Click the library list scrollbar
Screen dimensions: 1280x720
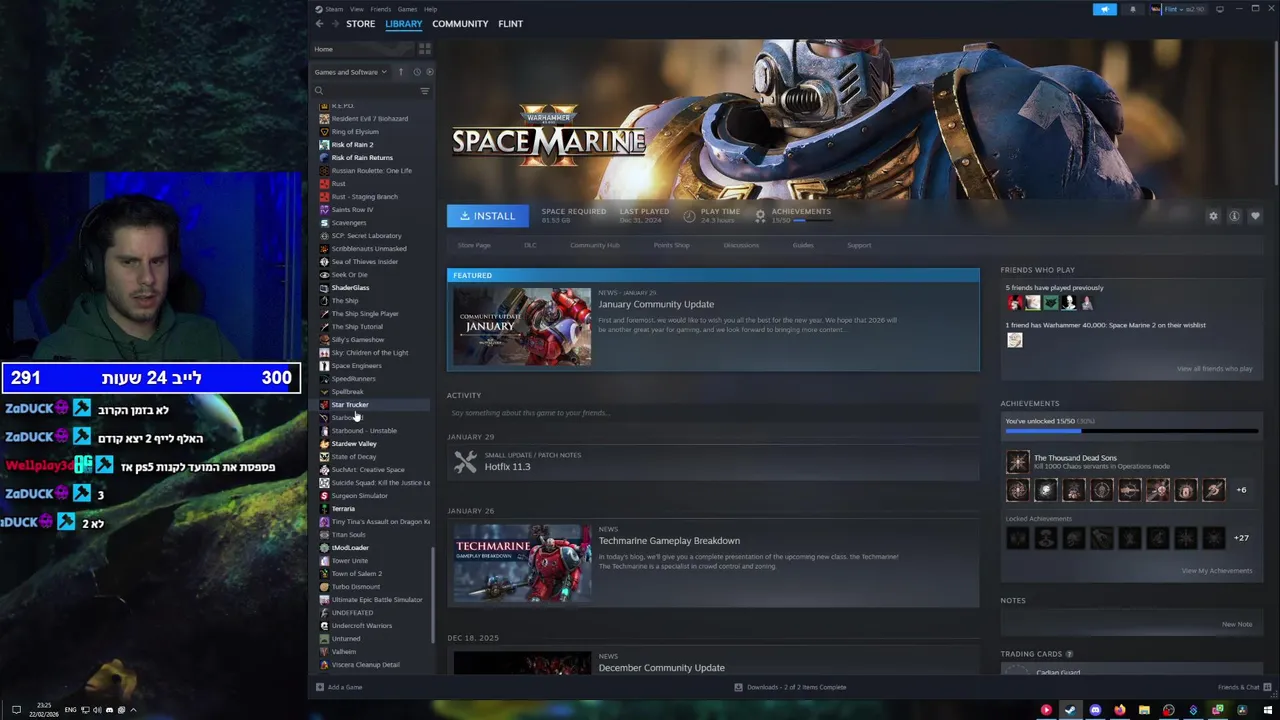[433, 595]
